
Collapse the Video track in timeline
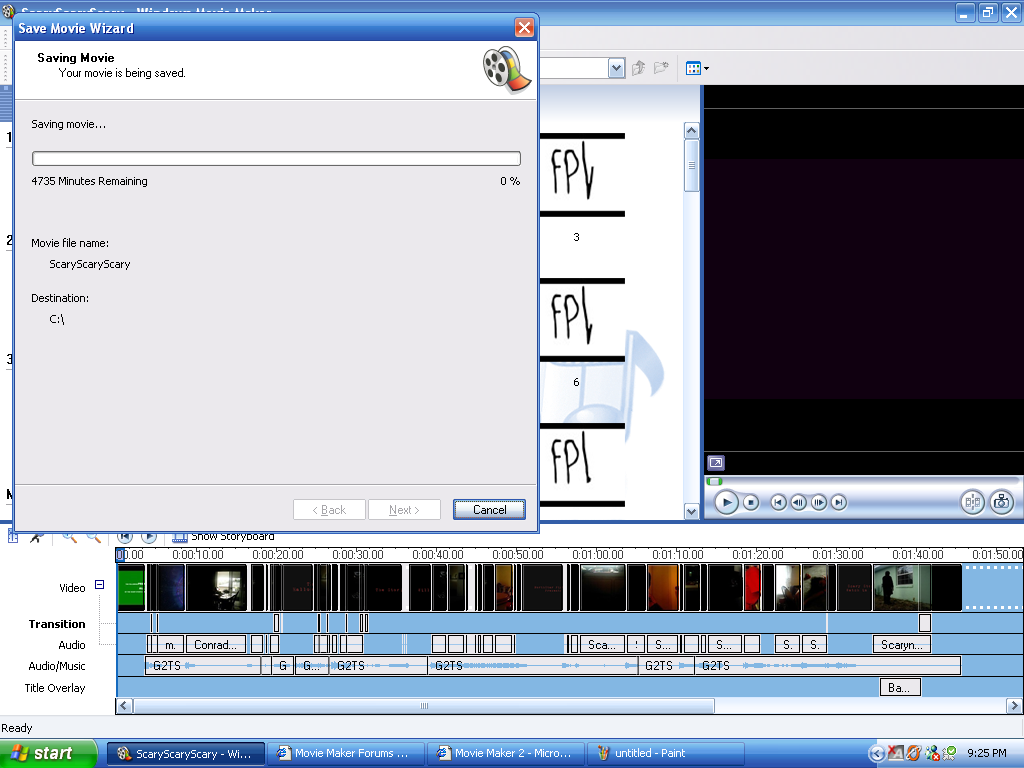99,585
